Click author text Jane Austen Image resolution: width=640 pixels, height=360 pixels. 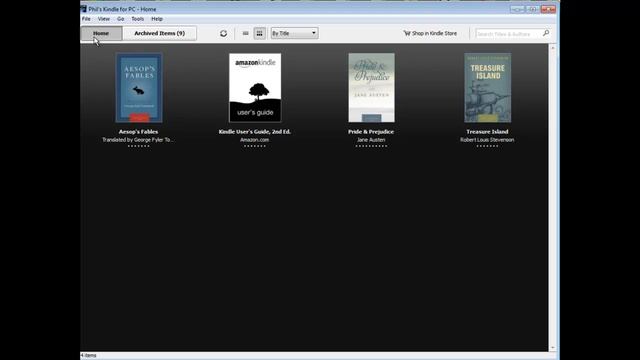click(371, 140)
